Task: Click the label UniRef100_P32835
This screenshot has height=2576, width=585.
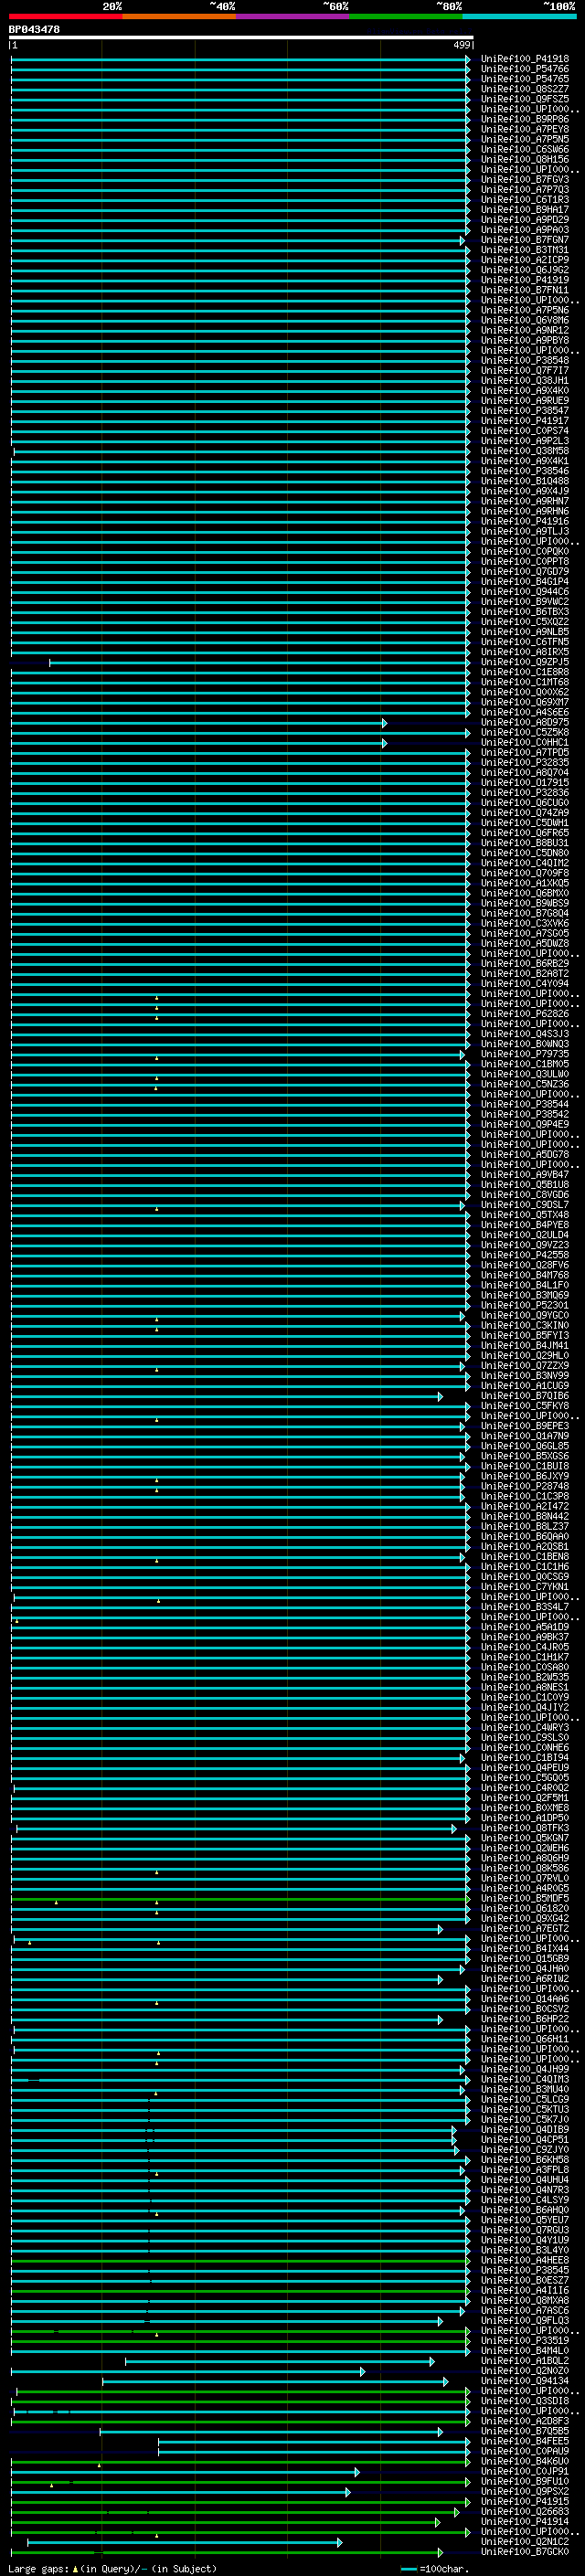Action: (x=525, y=763)
